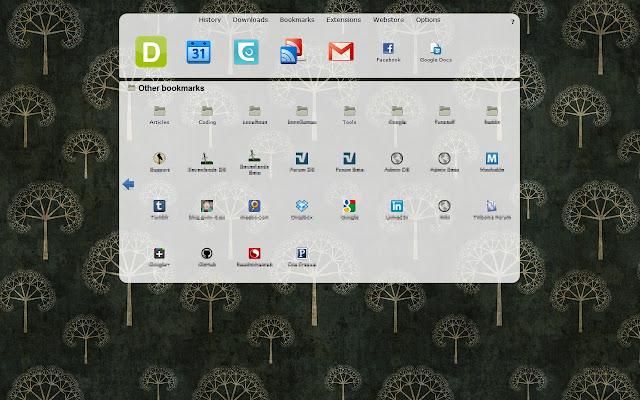Click the Other bookmarks heading
640x400 pixels.
[171, 88]
